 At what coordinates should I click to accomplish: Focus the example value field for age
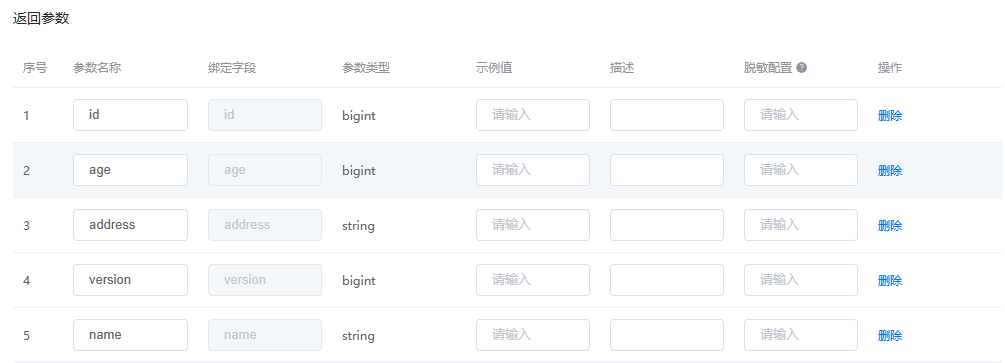(533, 170)
